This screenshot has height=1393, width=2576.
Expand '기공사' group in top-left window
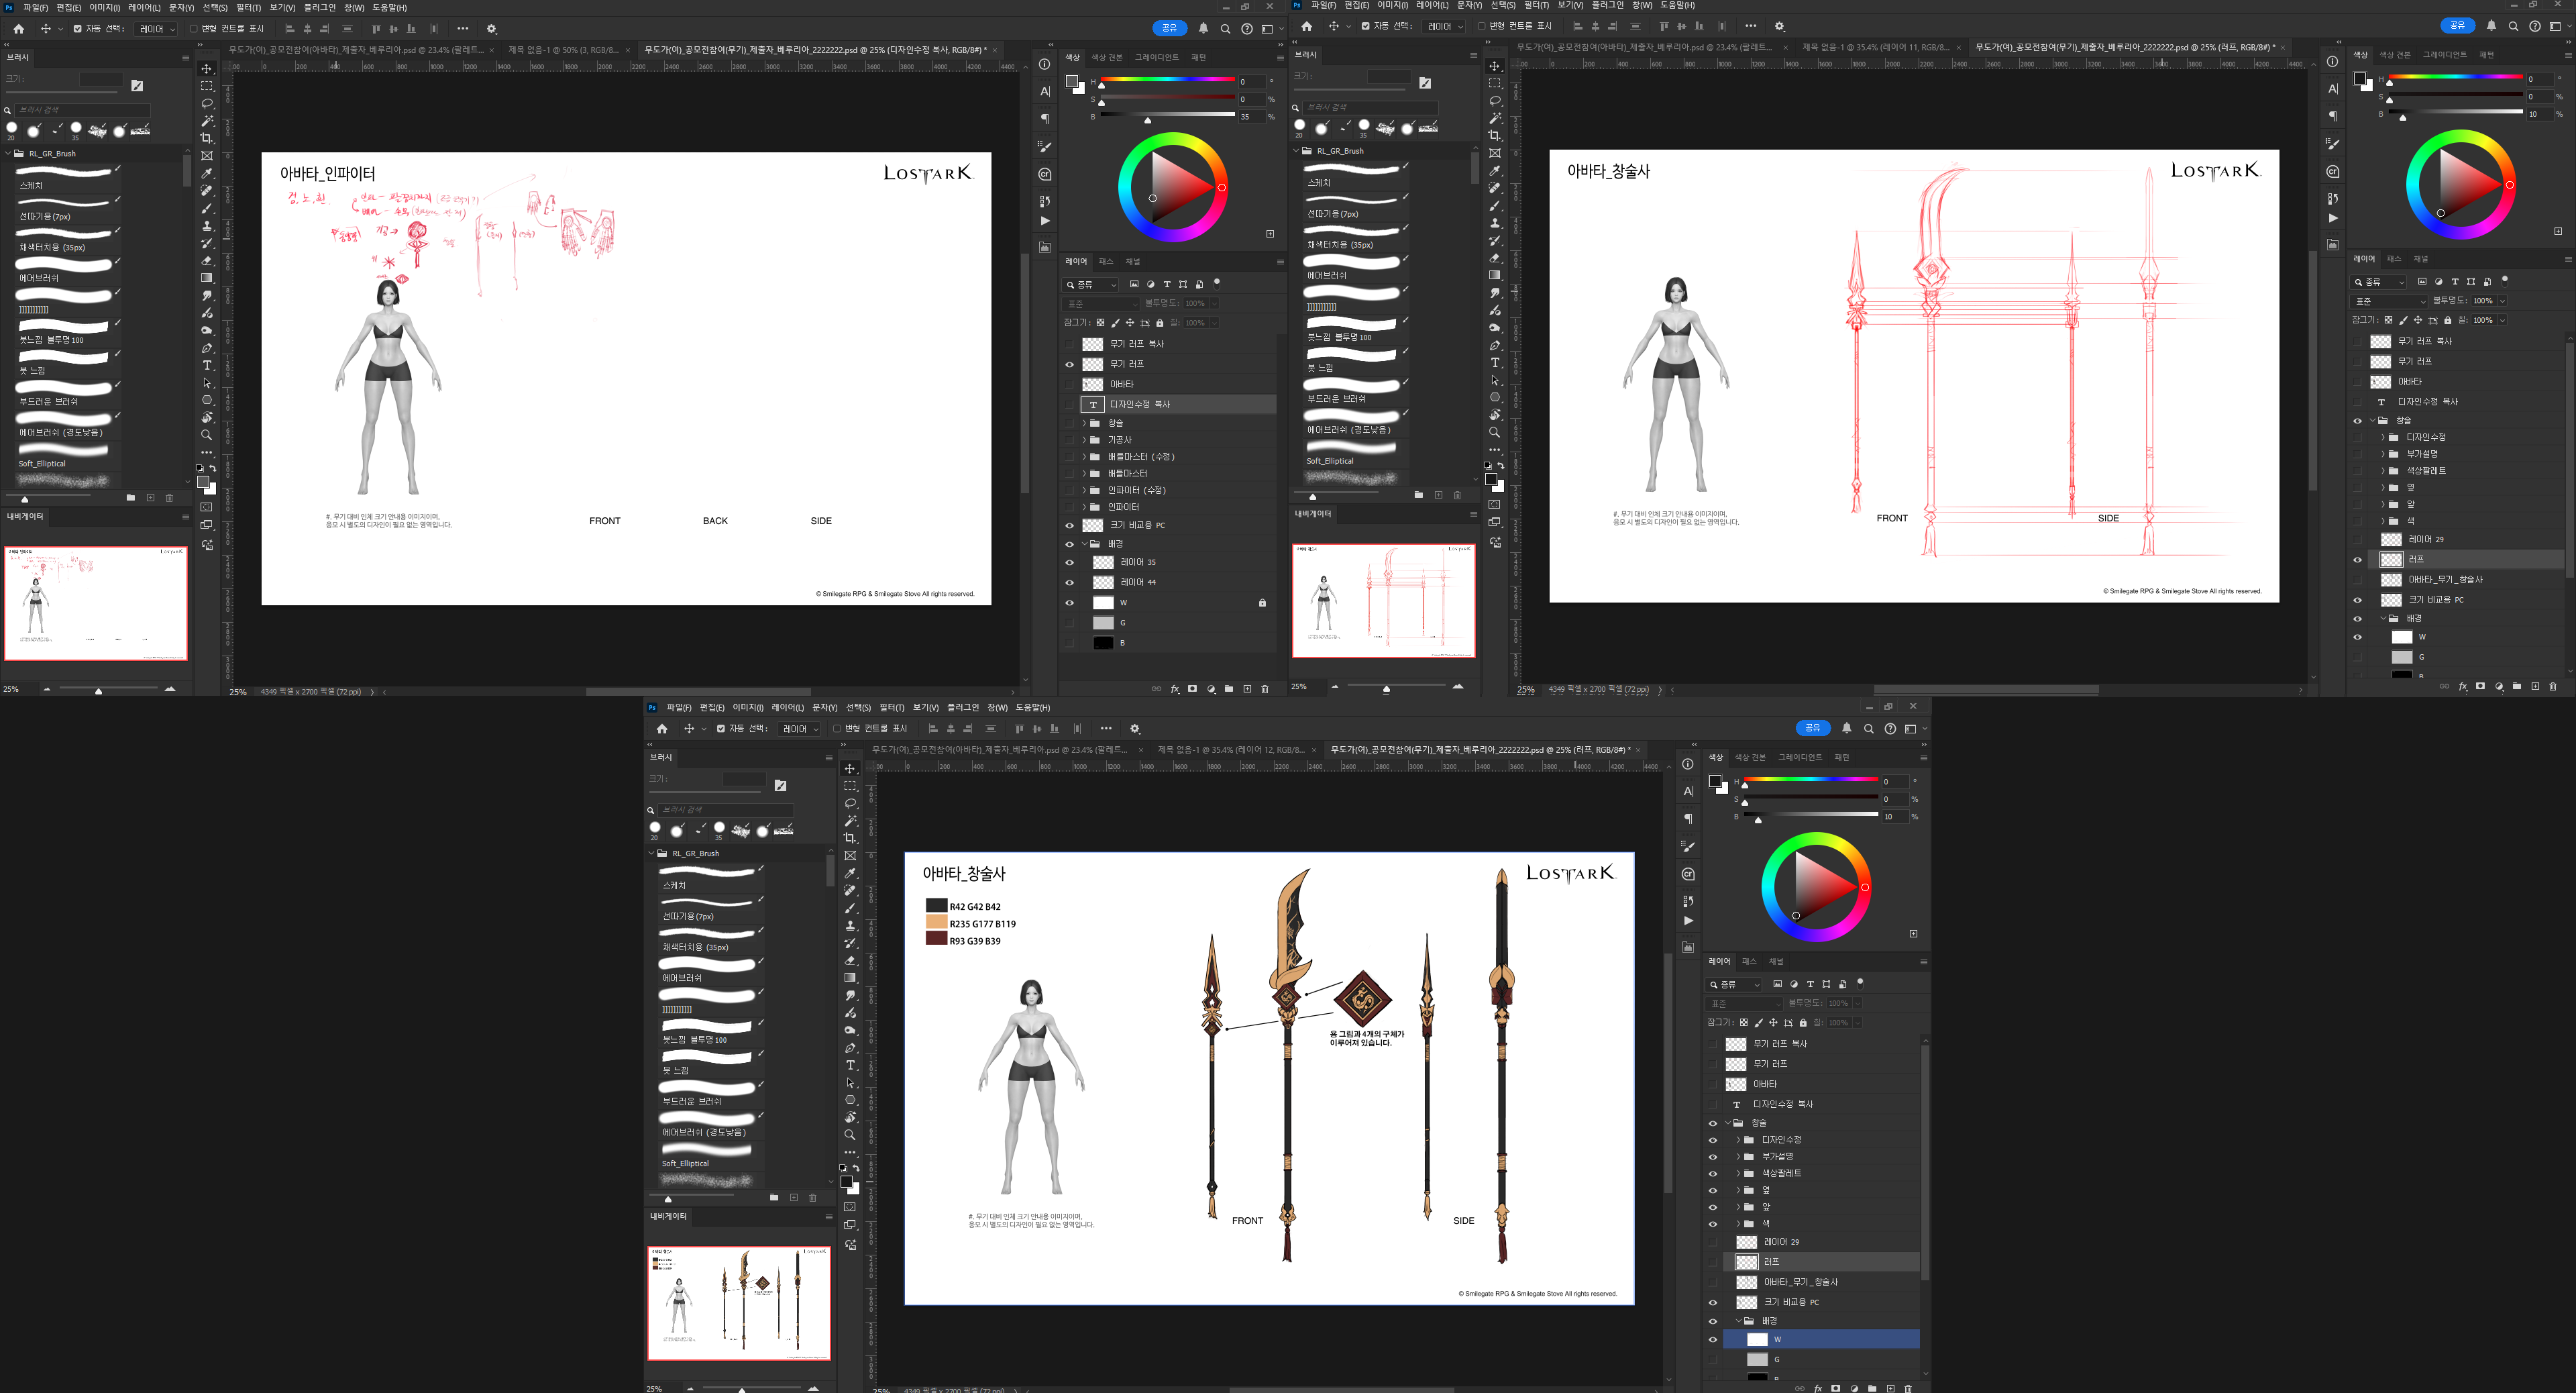tap(1083, 440)
